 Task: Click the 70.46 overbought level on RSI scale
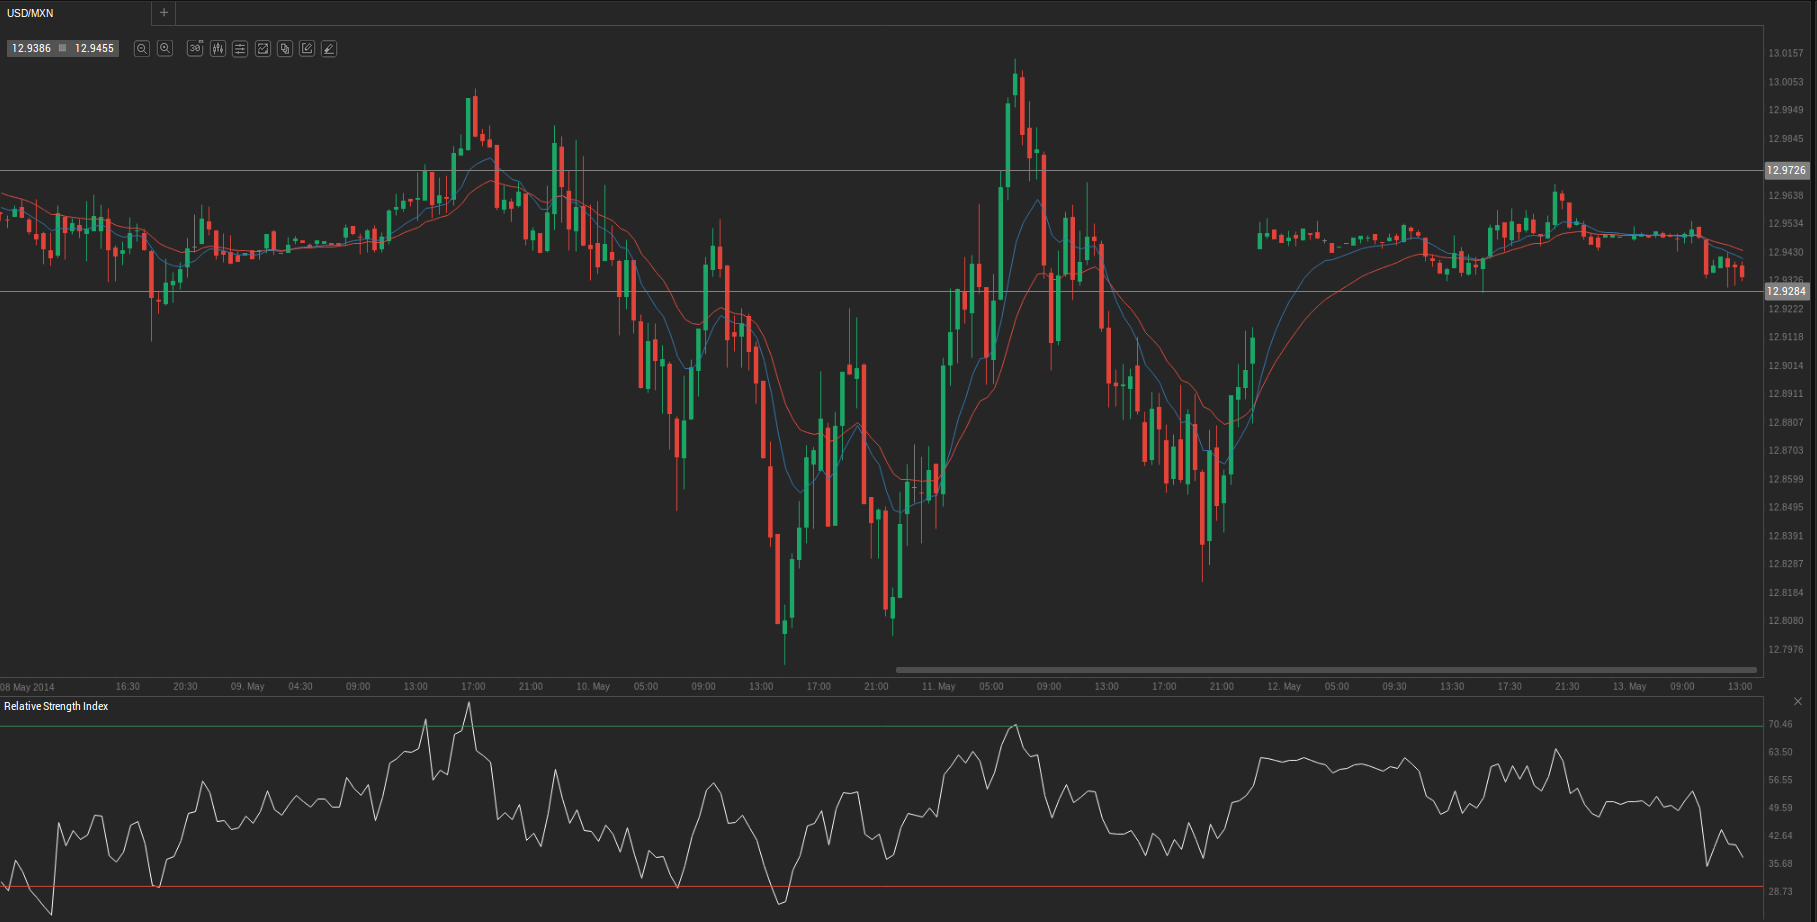(1780, 724)
